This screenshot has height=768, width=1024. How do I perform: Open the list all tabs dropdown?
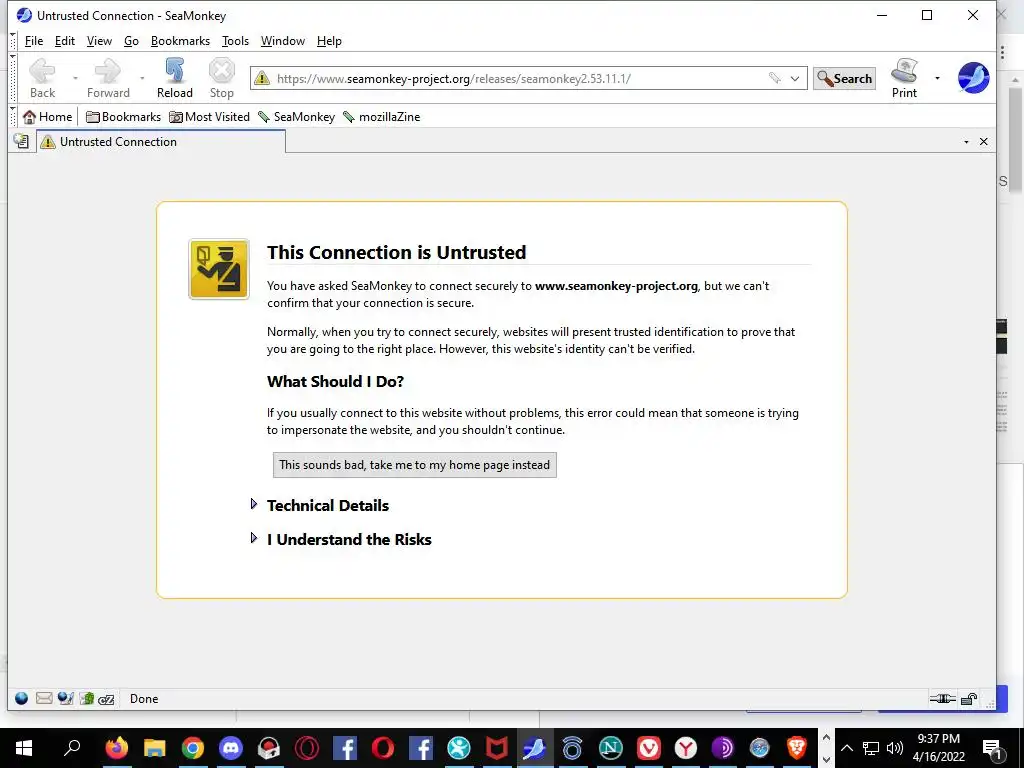point(966,142)
